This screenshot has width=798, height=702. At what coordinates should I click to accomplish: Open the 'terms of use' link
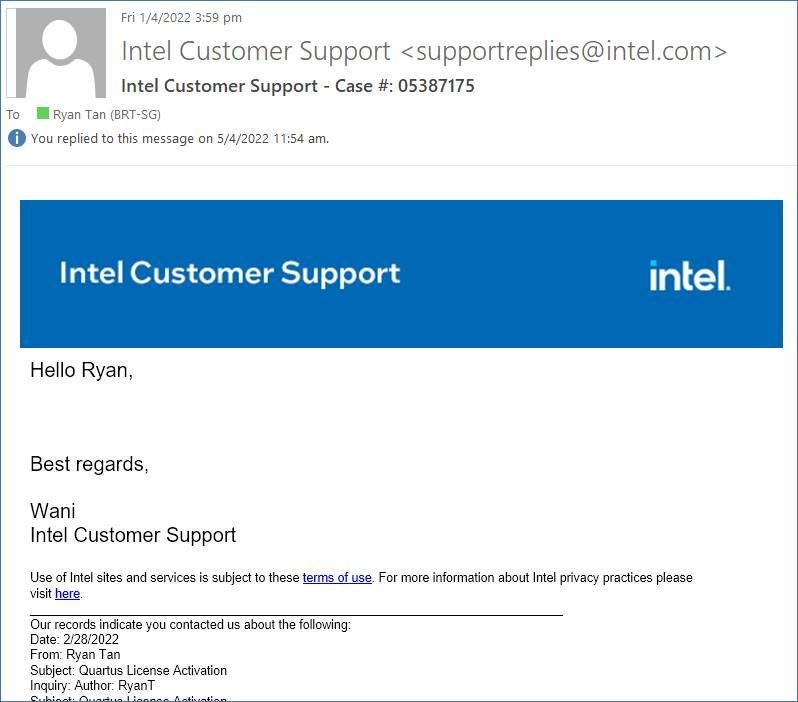point(337,578)
